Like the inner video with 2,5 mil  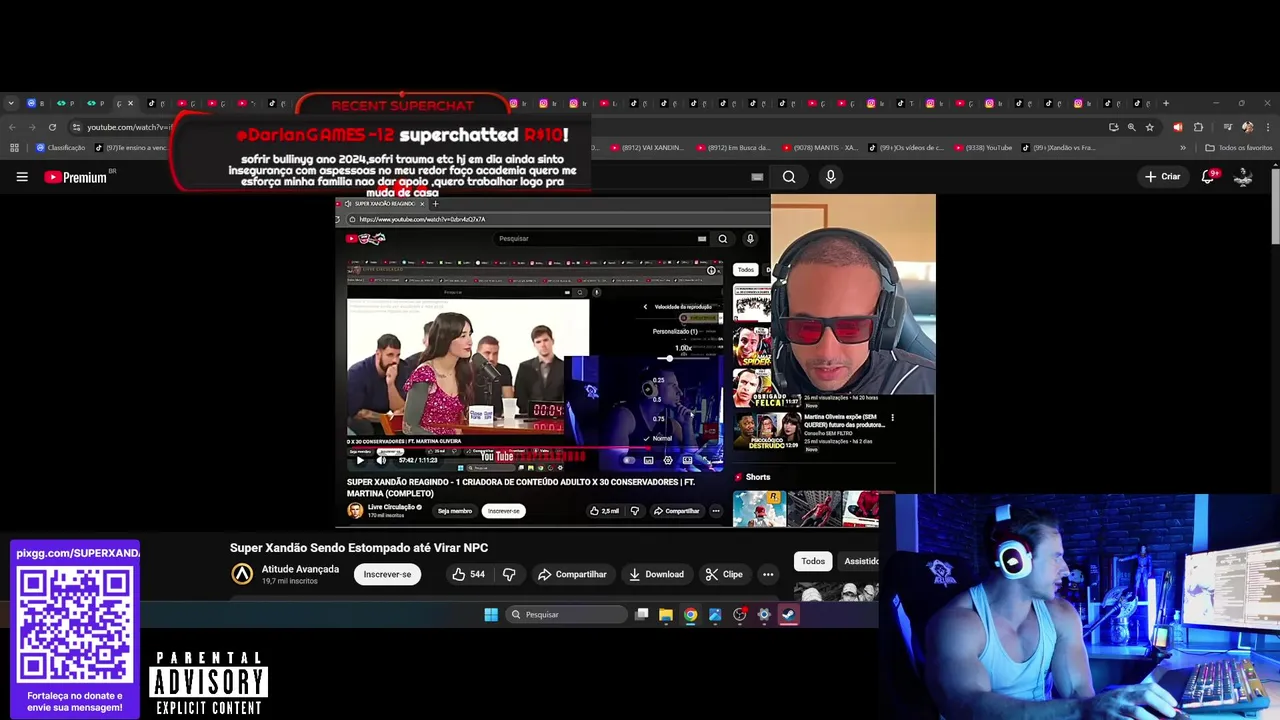tap(604, 511)
